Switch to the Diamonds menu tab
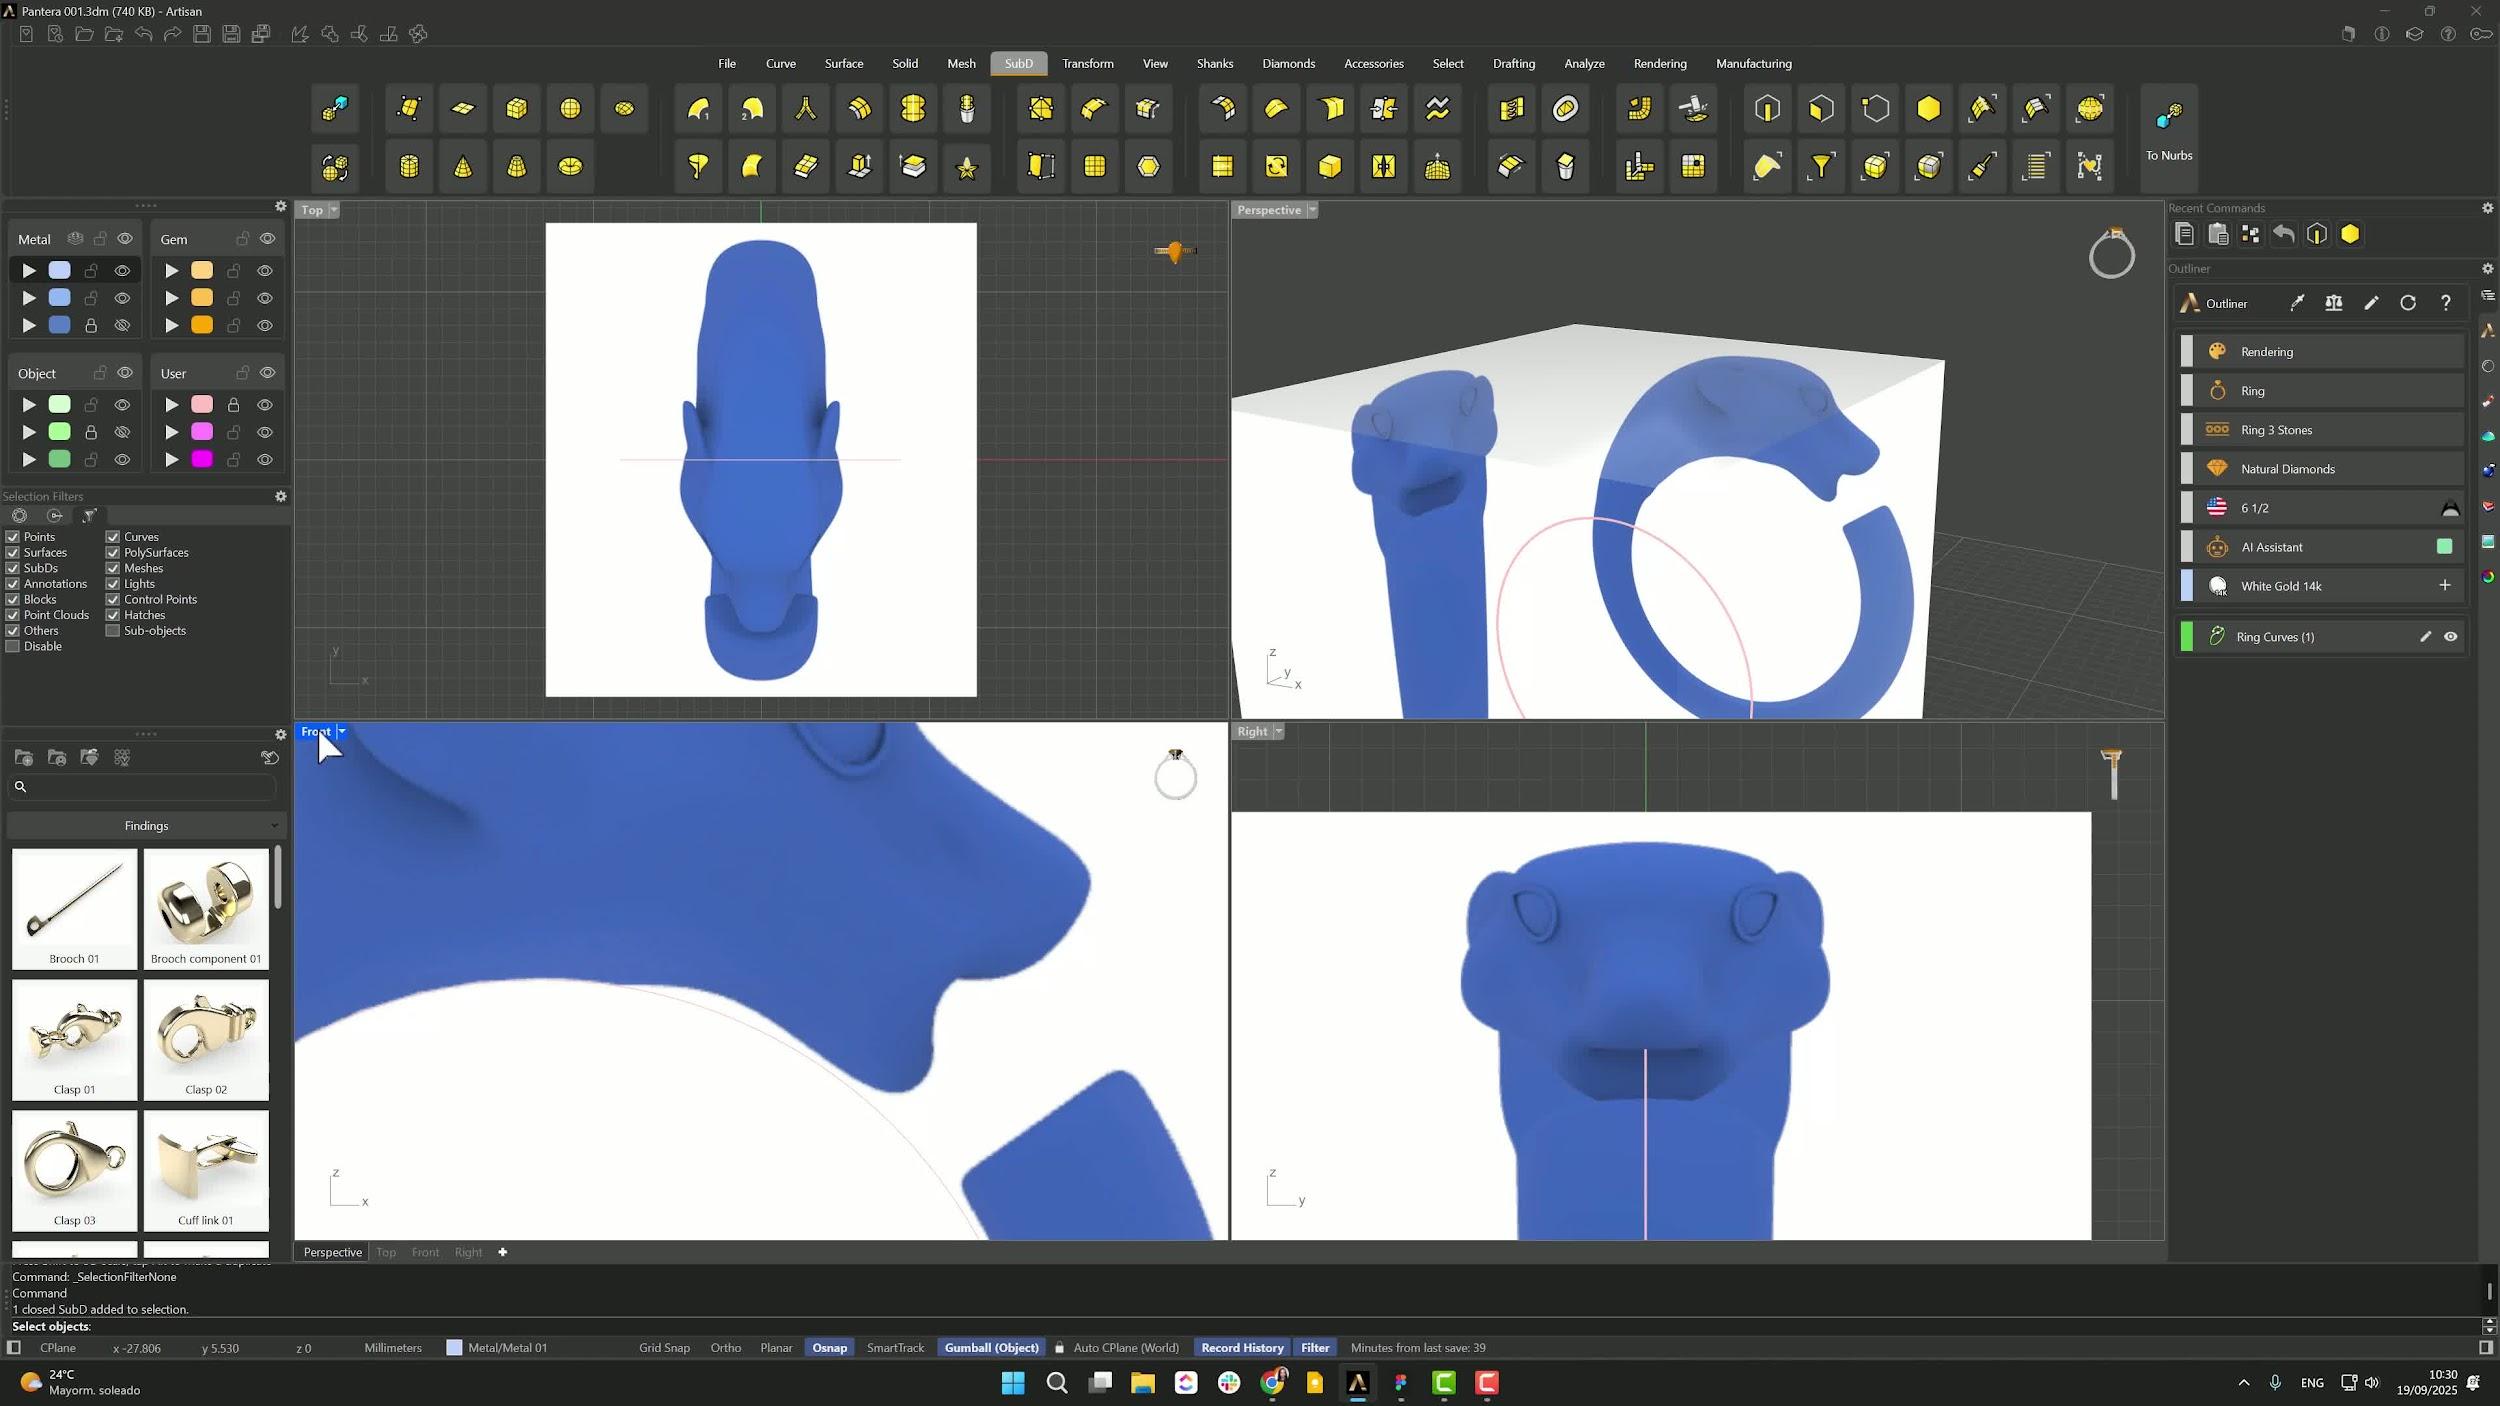 (x=1288, y=64)
